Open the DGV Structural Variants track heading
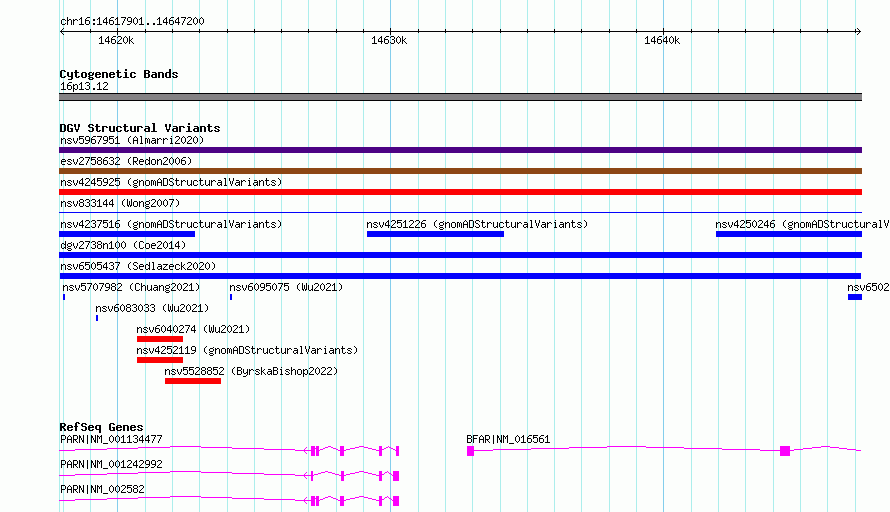Image resolution: width=890 pixels, height=512 pixels. [140, 128]
